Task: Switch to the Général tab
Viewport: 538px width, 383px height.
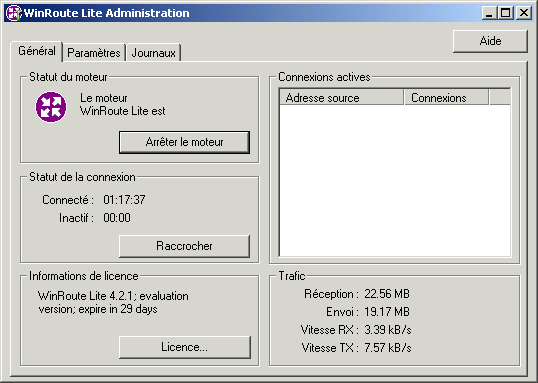Action: pyautogui.click(x=37, y=51)
